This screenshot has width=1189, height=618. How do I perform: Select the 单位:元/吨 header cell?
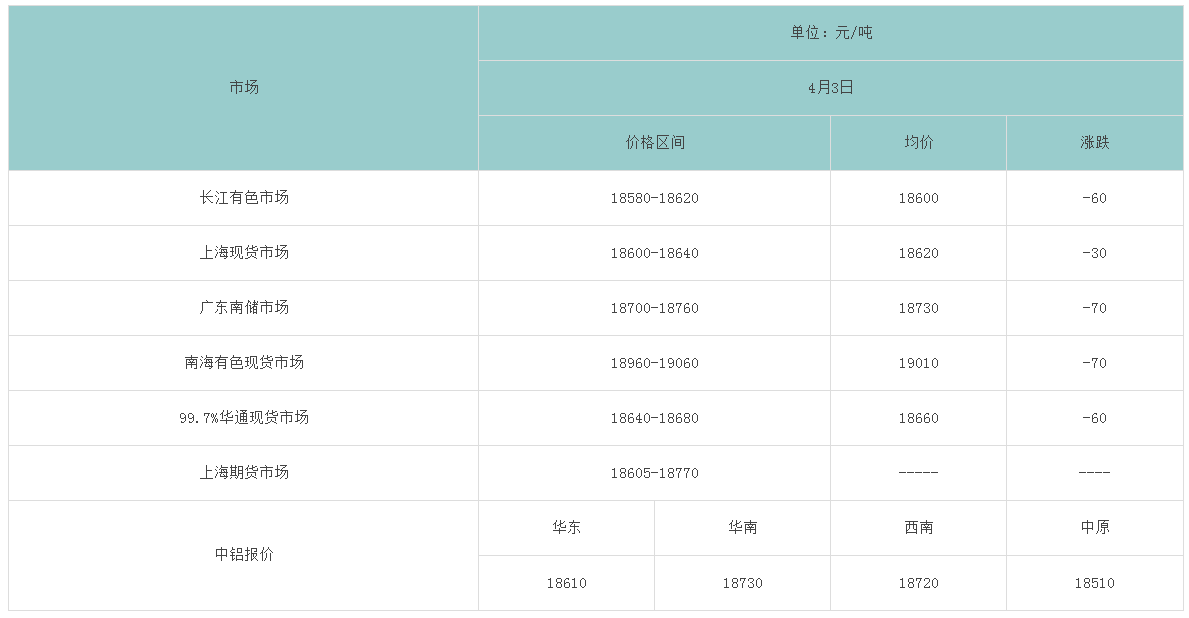(831, 33)
